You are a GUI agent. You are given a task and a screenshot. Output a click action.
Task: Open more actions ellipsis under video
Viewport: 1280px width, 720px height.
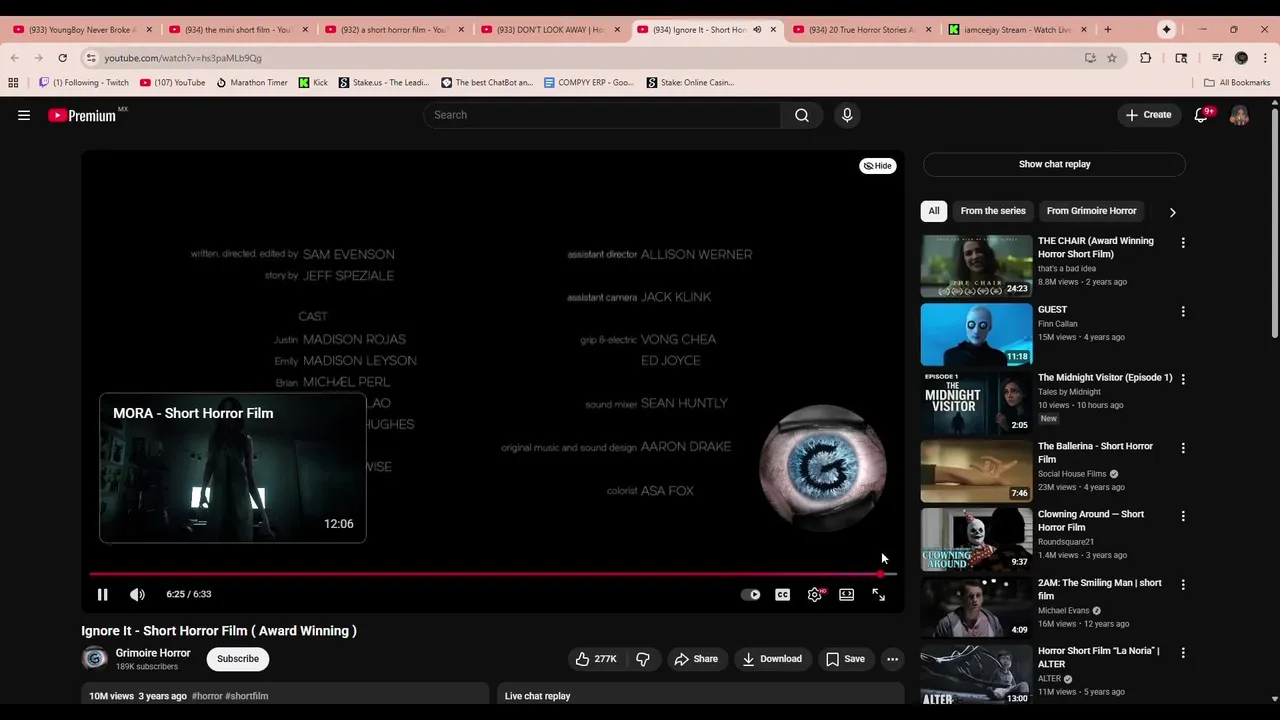click(892, 659)
